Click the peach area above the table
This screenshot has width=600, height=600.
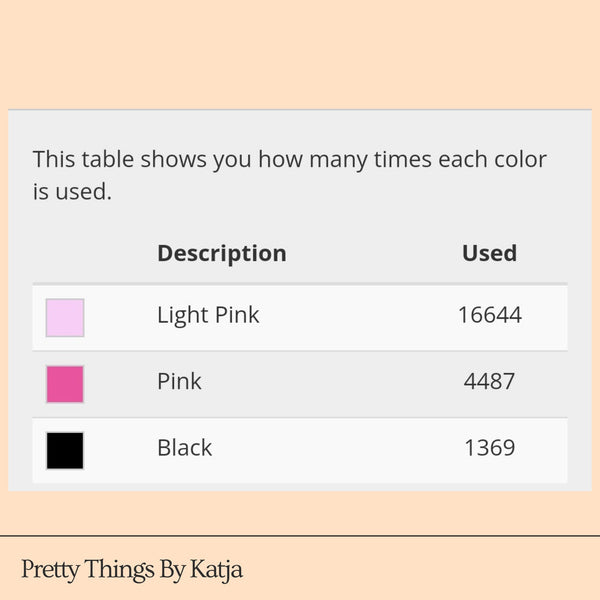(300, 55)
